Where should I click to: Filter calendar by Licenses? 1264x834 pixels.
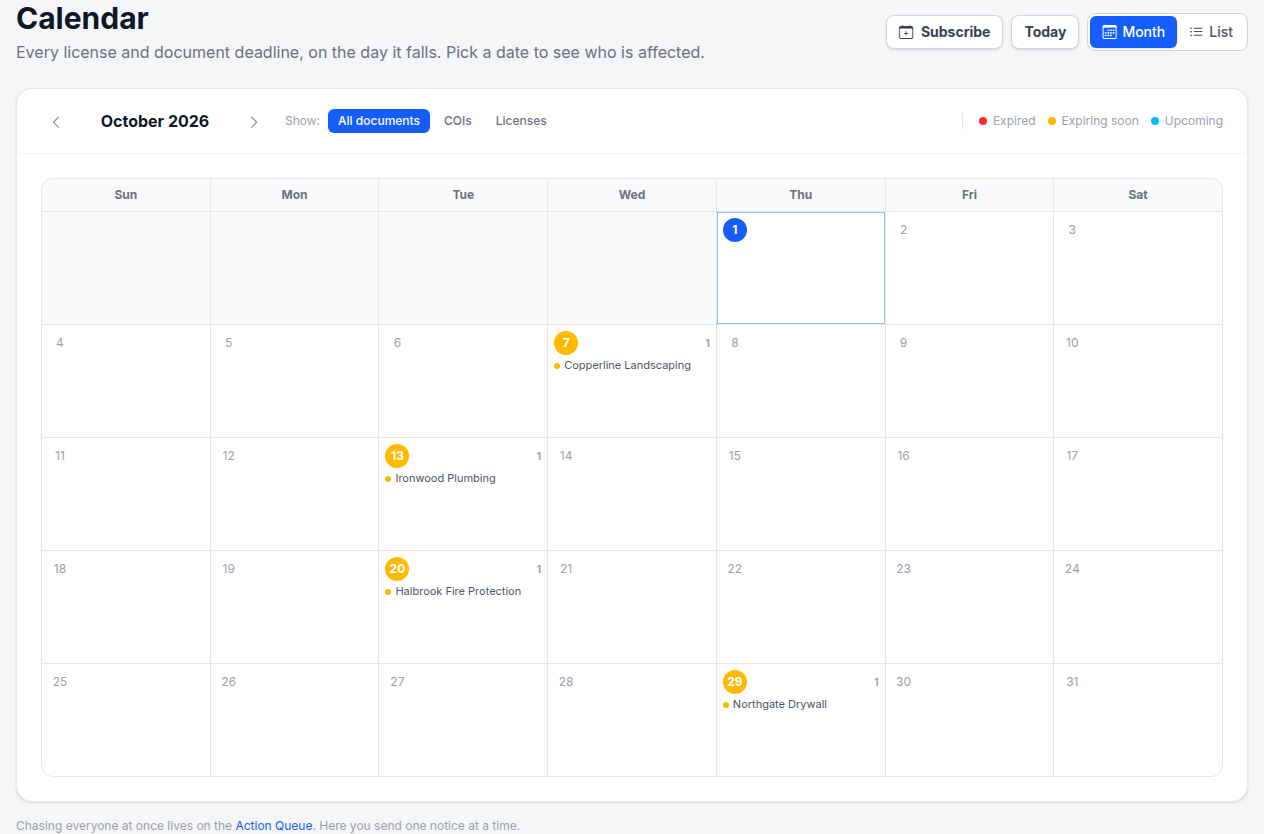(x=521, y=121)
